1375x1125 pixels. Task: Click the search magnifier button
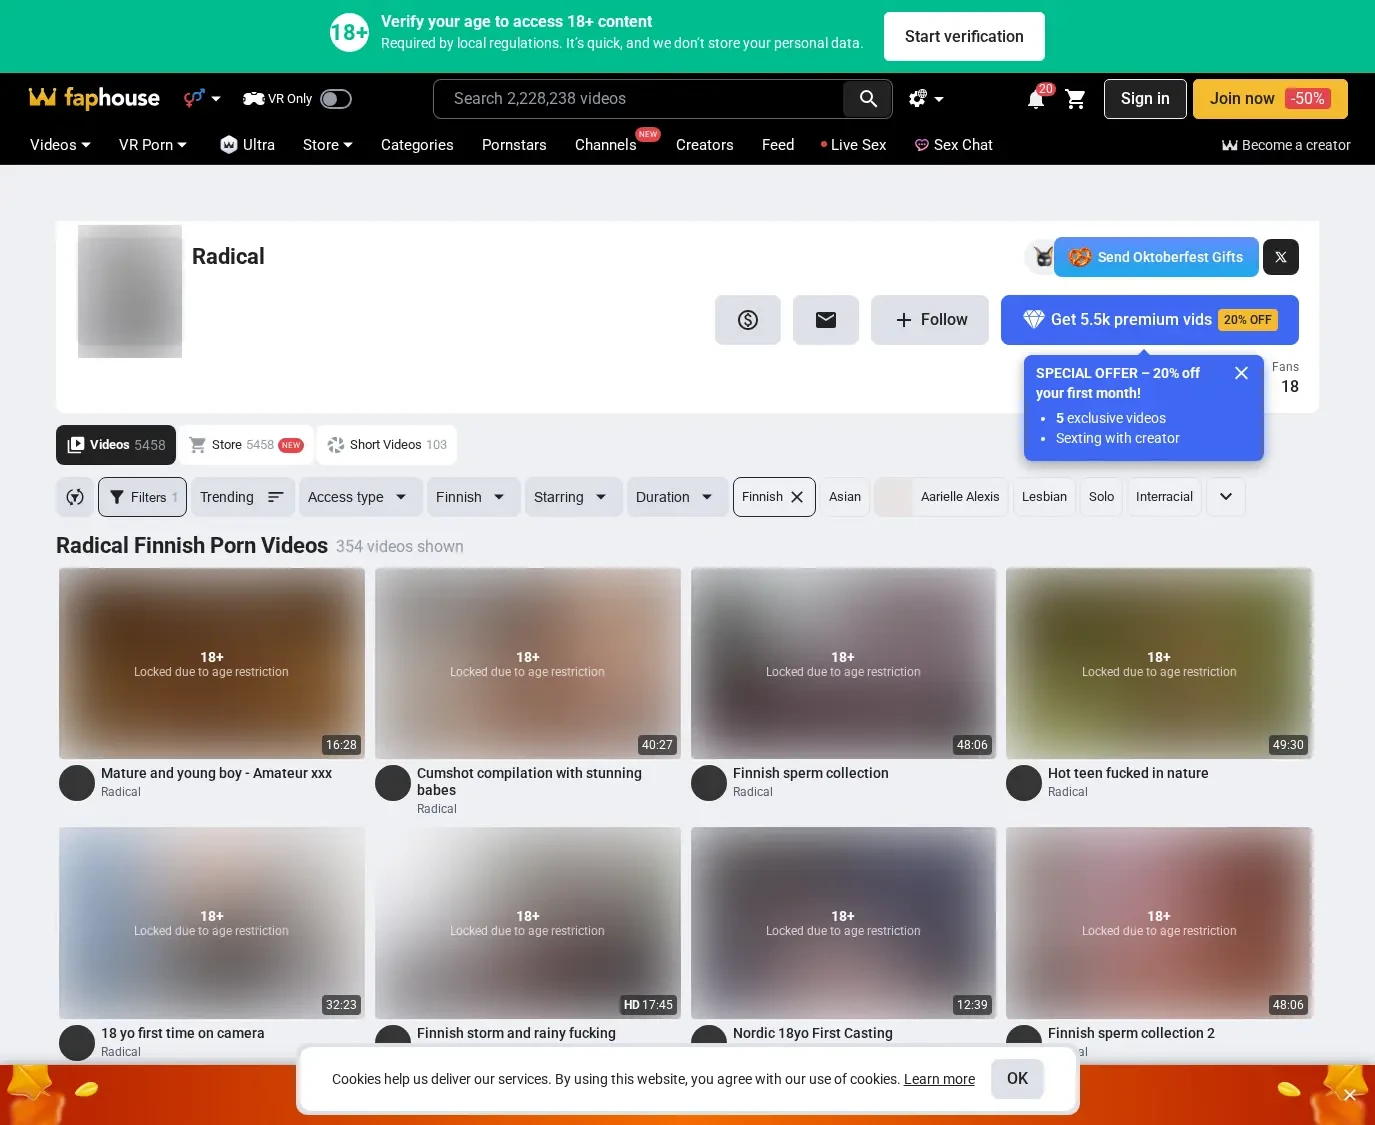point(867,99)
